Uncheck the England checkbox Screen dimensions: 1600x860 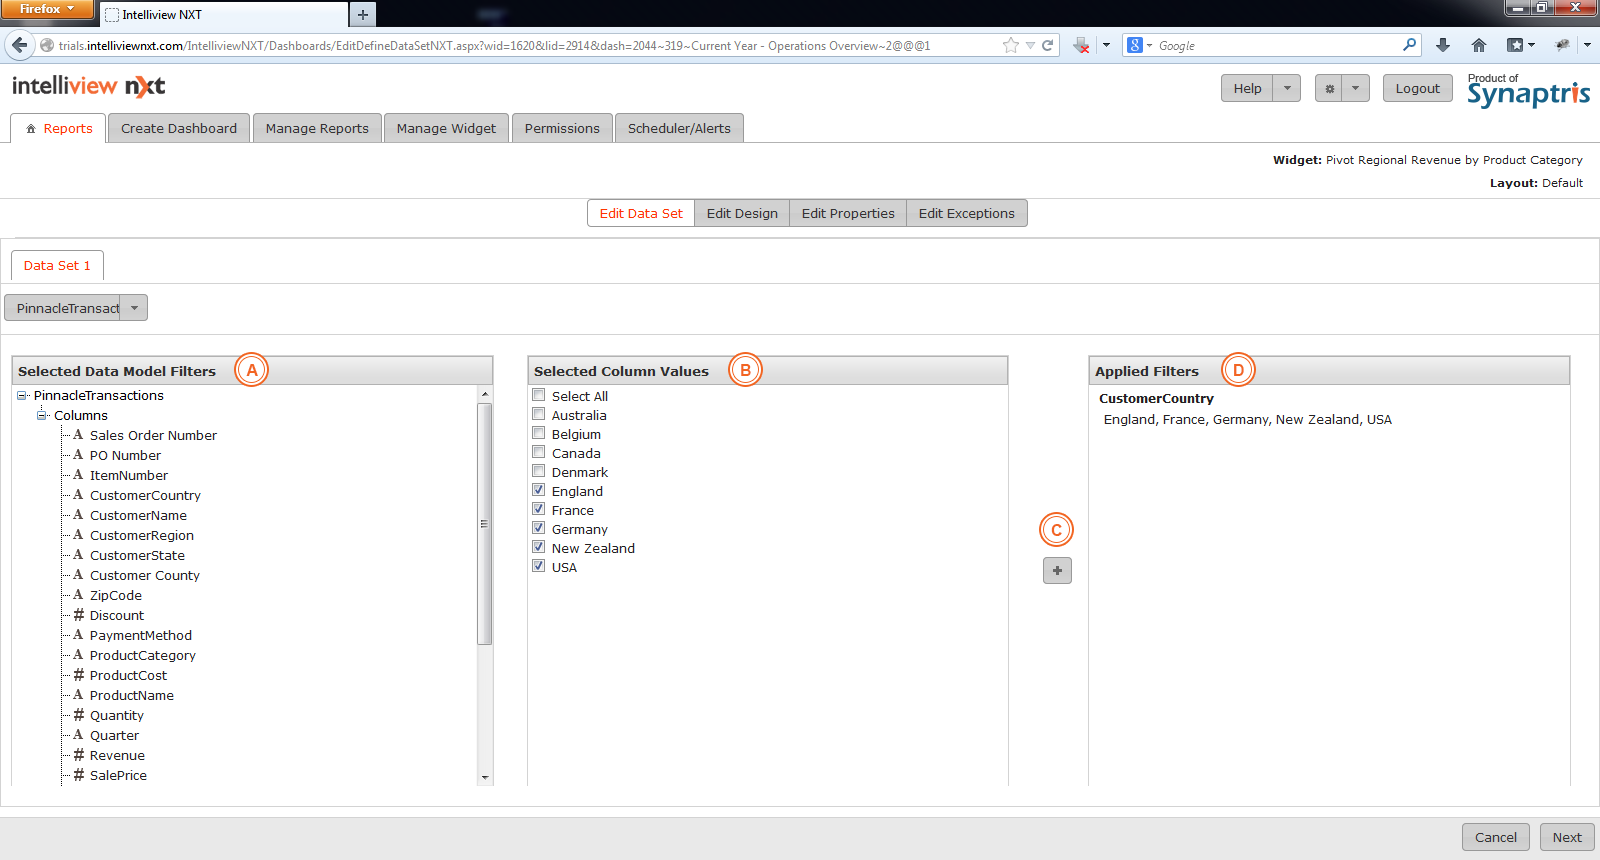pyautogui.click(x=539, y=490)
